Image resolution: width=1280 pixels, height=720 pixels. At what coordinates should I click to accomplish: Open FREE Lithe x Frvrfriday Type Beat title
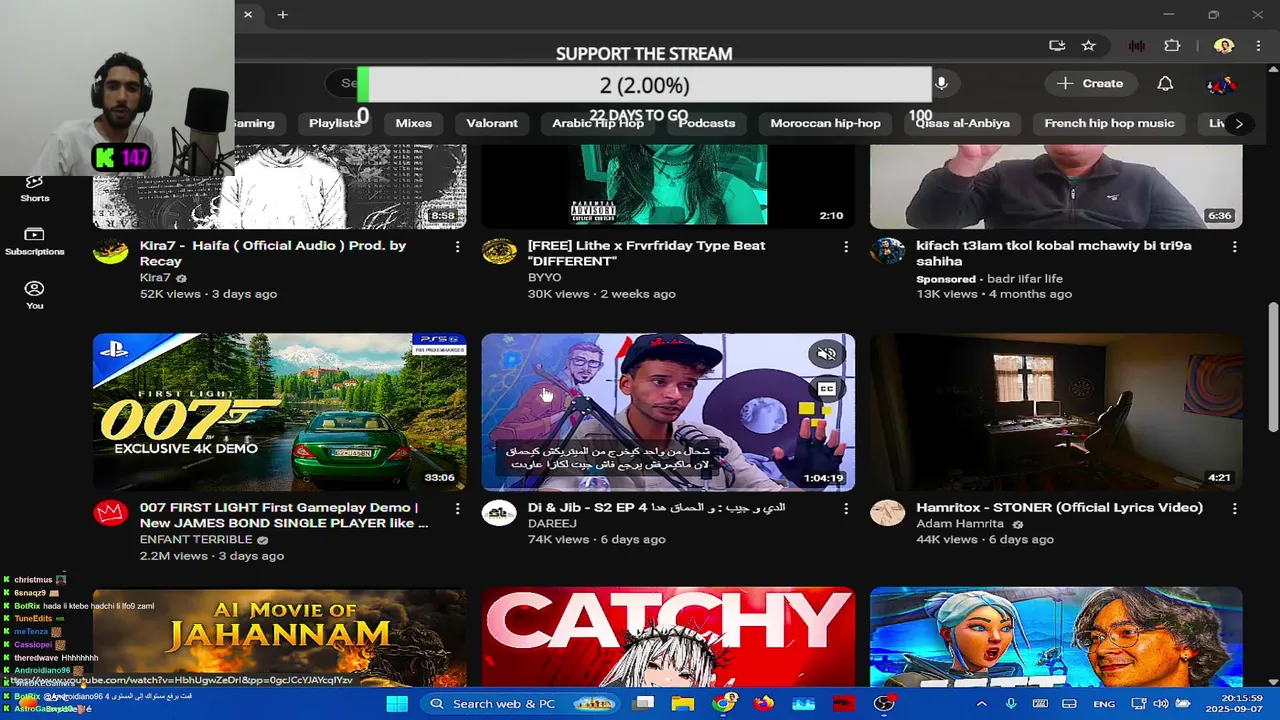(x=646, y=253)
